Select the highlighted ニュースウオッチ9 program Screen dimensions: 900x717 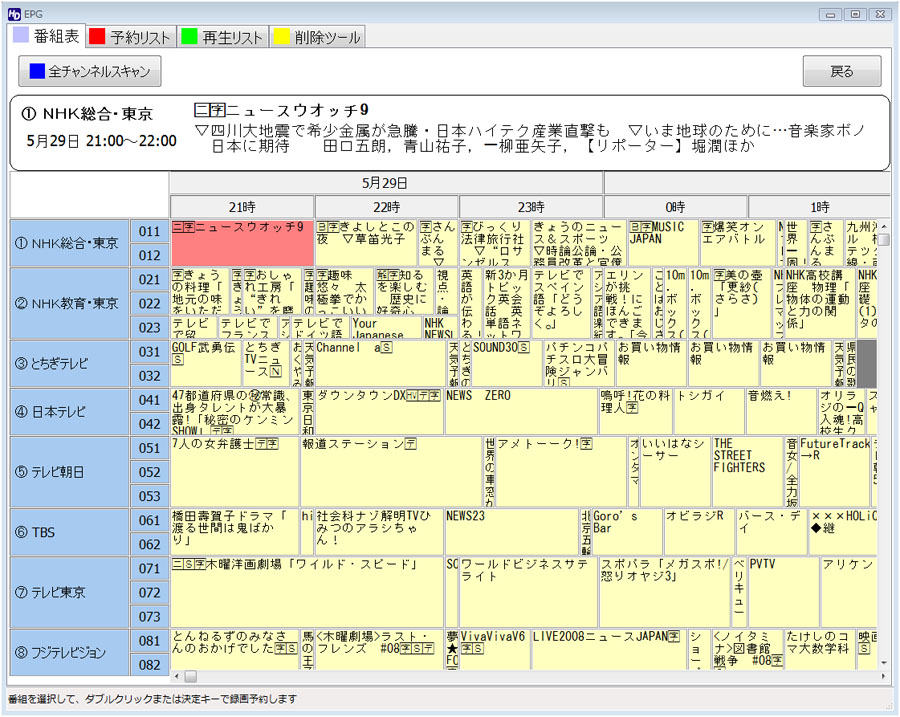click(x=242, y=243)
